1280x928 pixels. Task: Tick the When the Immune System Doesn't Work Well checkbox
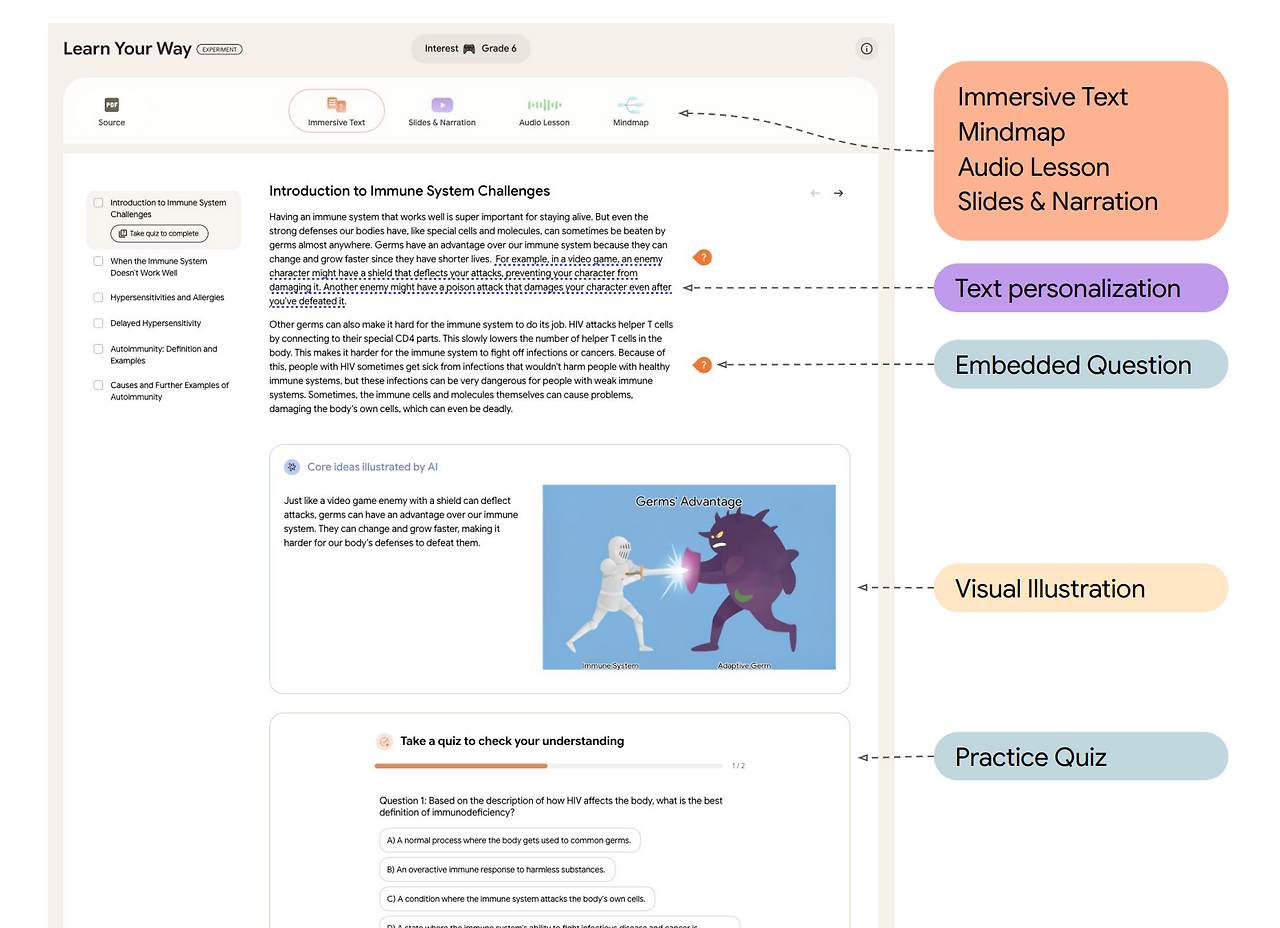pyautogui.click(x=98, y=261)
